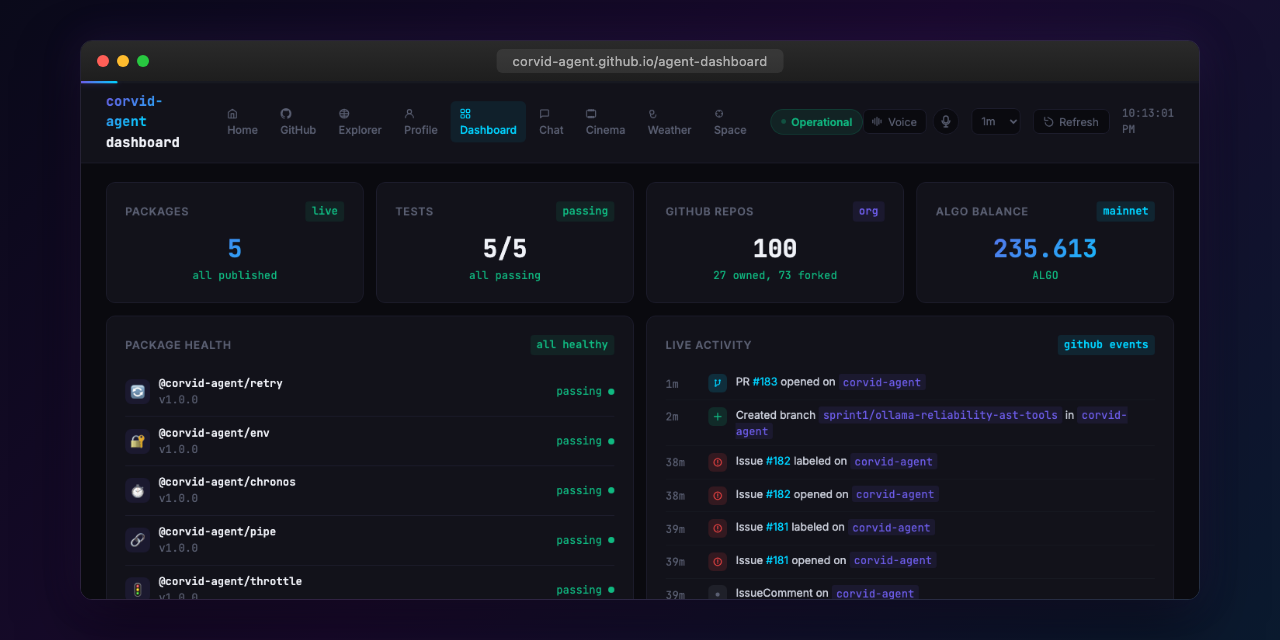Switch to the Explorer tab
The width and height of the screenshot is (1280, 640).
tap(360, 122)
